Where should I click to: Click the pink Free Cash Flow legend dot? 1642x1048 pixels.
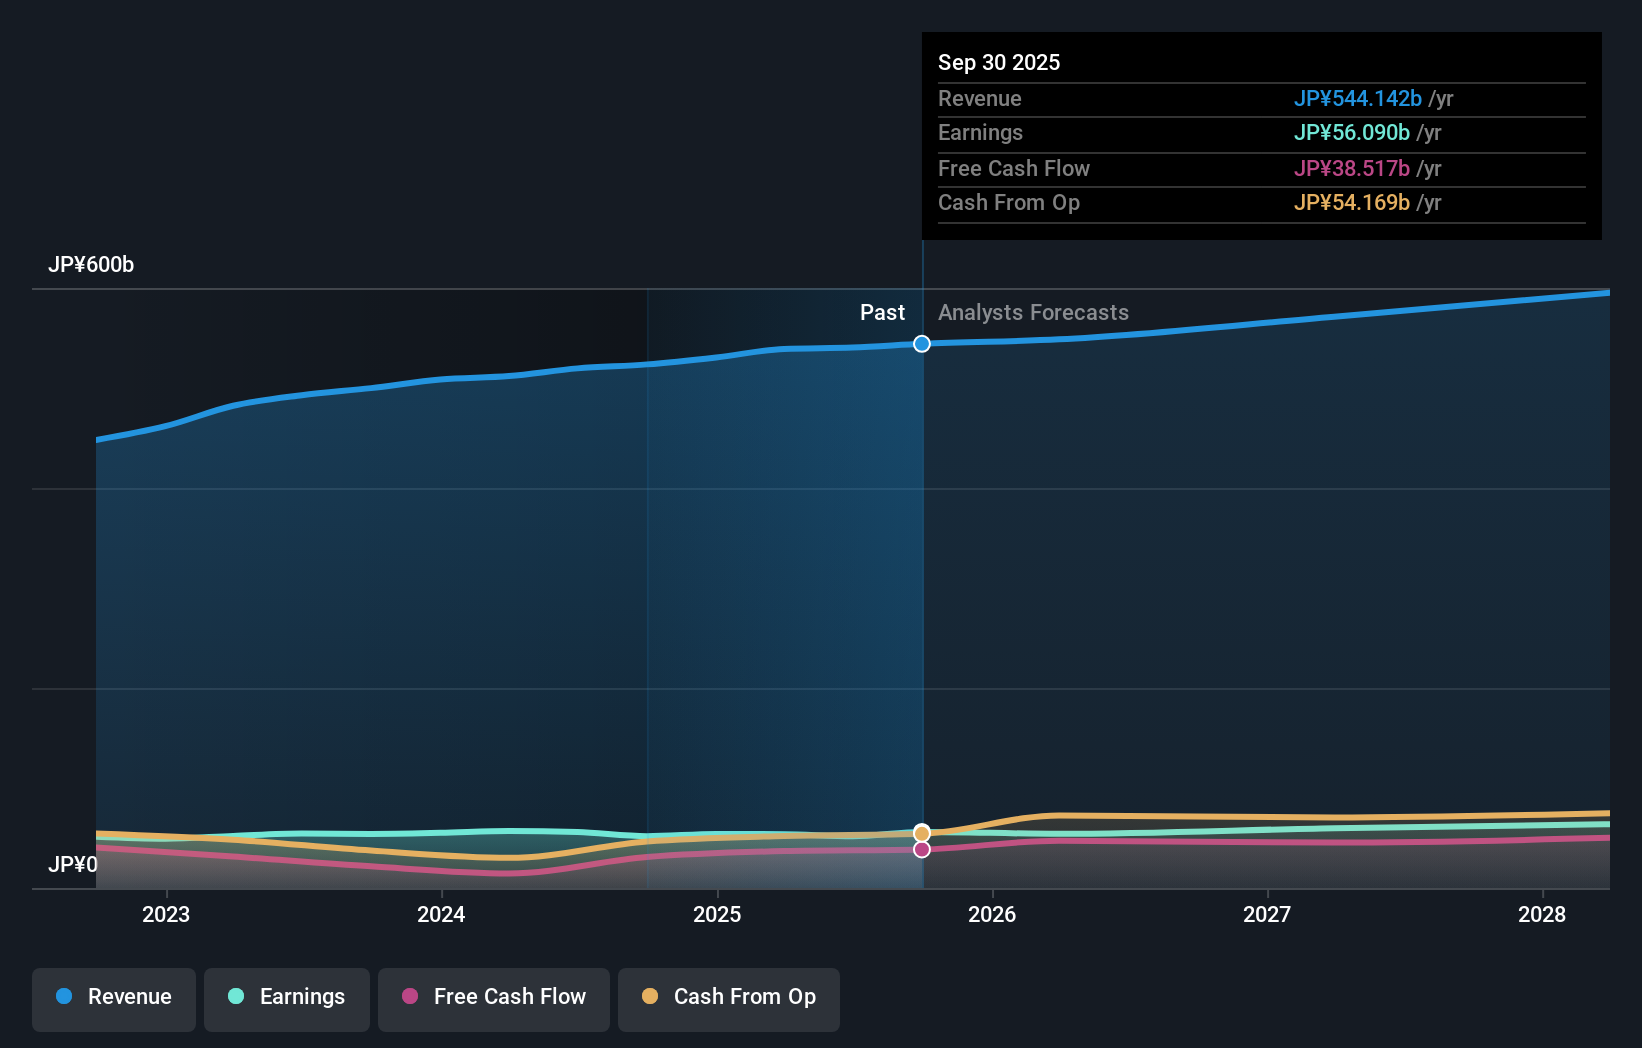(412, 997)
